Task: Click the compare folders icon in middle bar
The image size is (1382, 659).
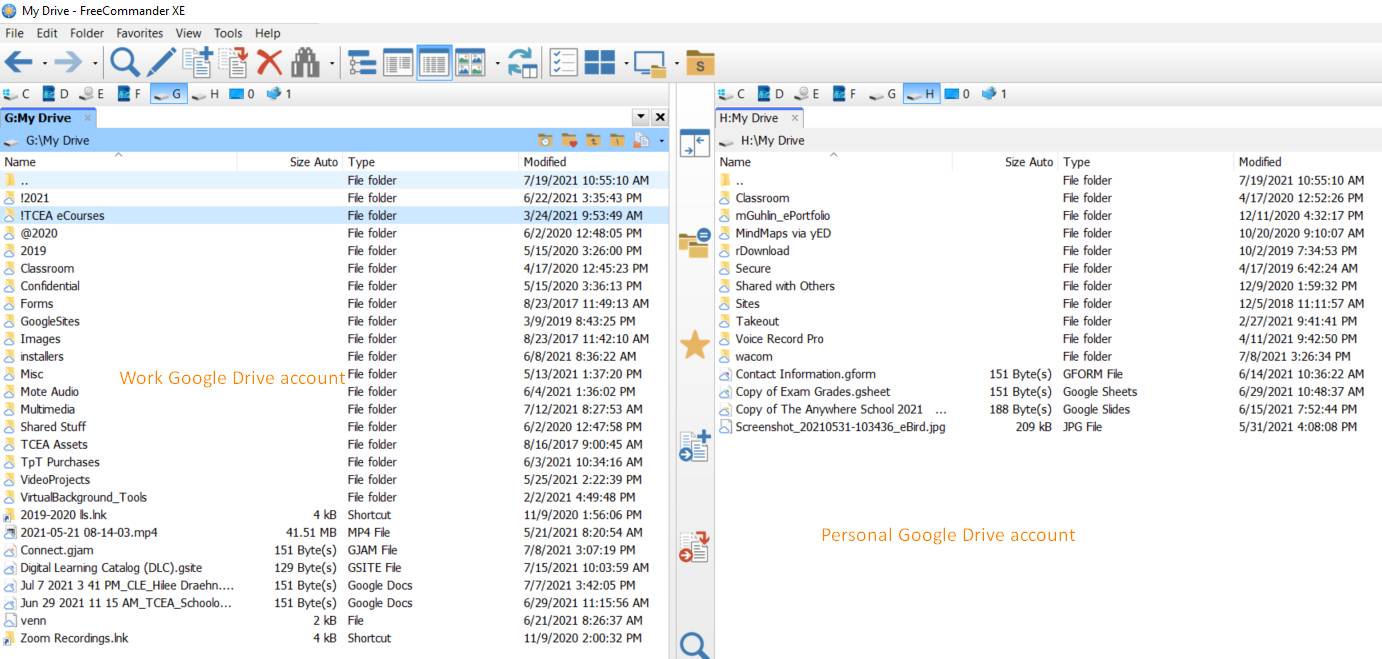Action: coord(694,242)
